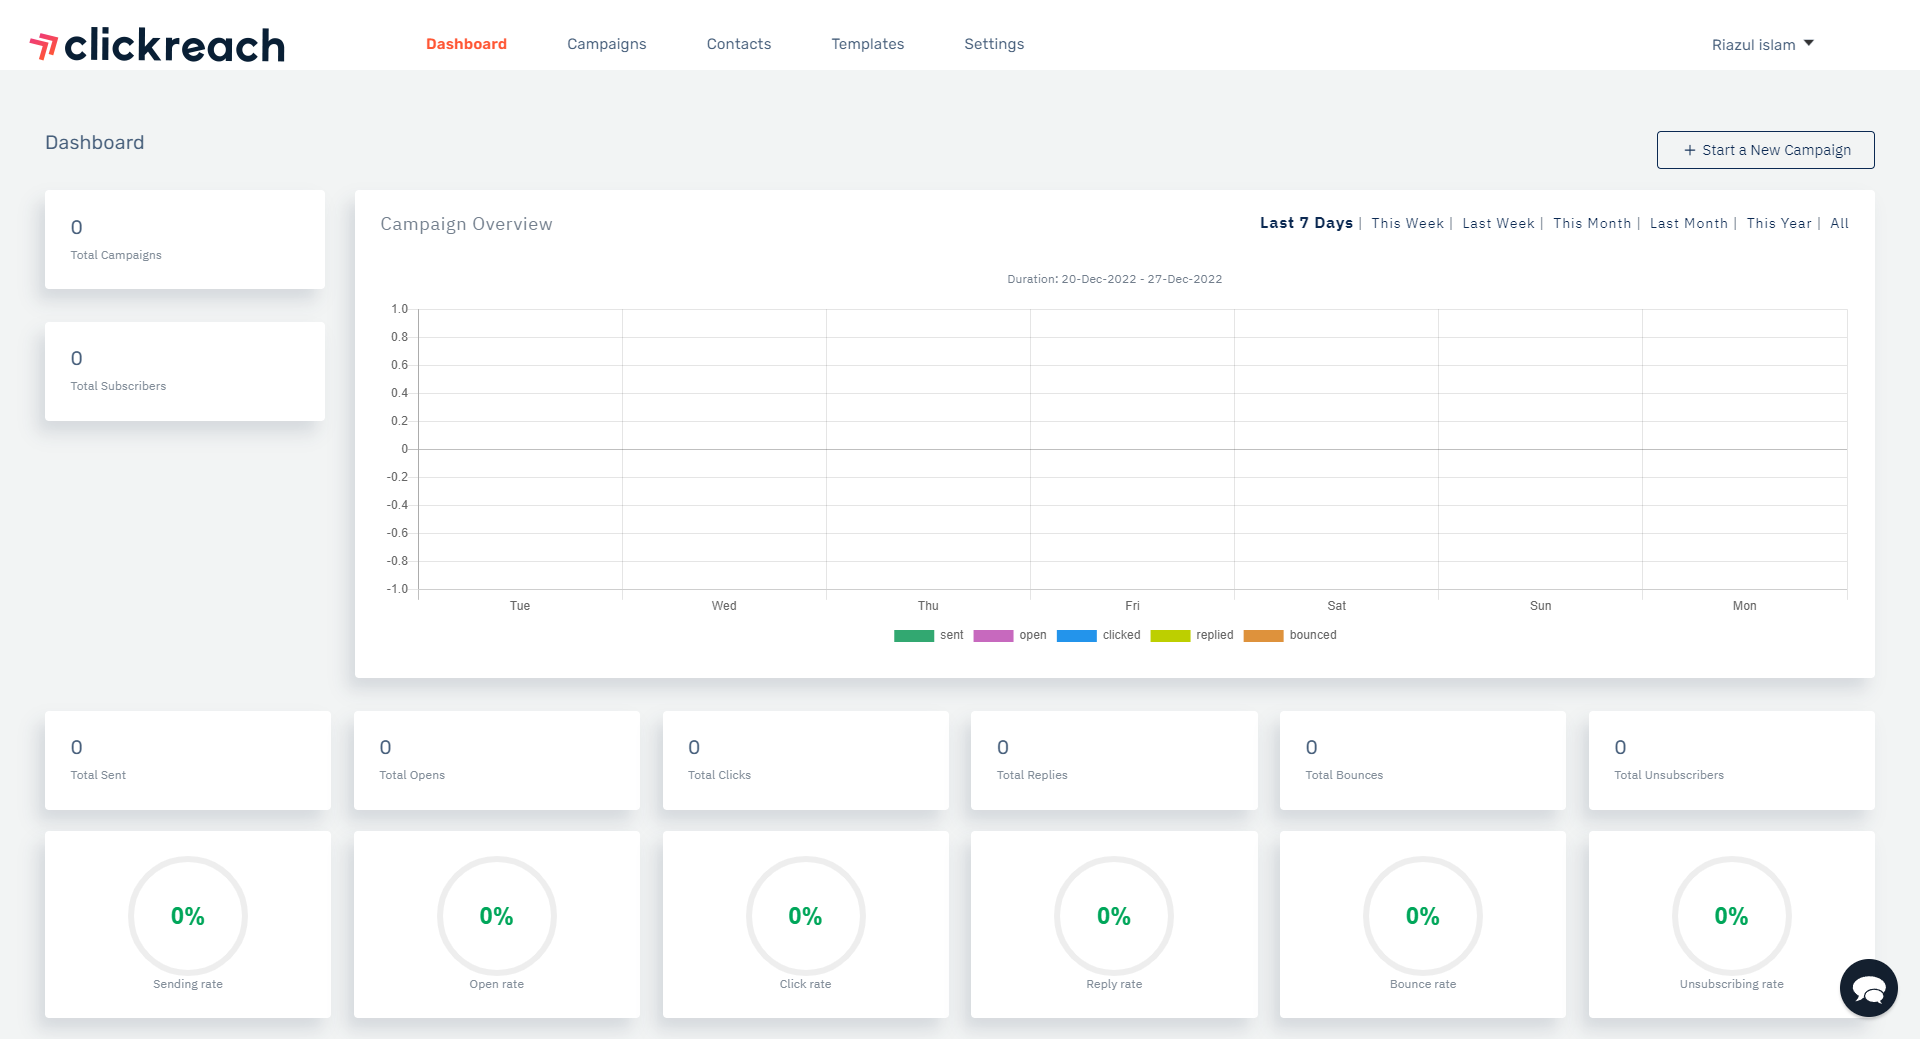This screenshot has height=1040, width=1920.
Task: Toggle the open legend swatch
Action: pos(993,636)
